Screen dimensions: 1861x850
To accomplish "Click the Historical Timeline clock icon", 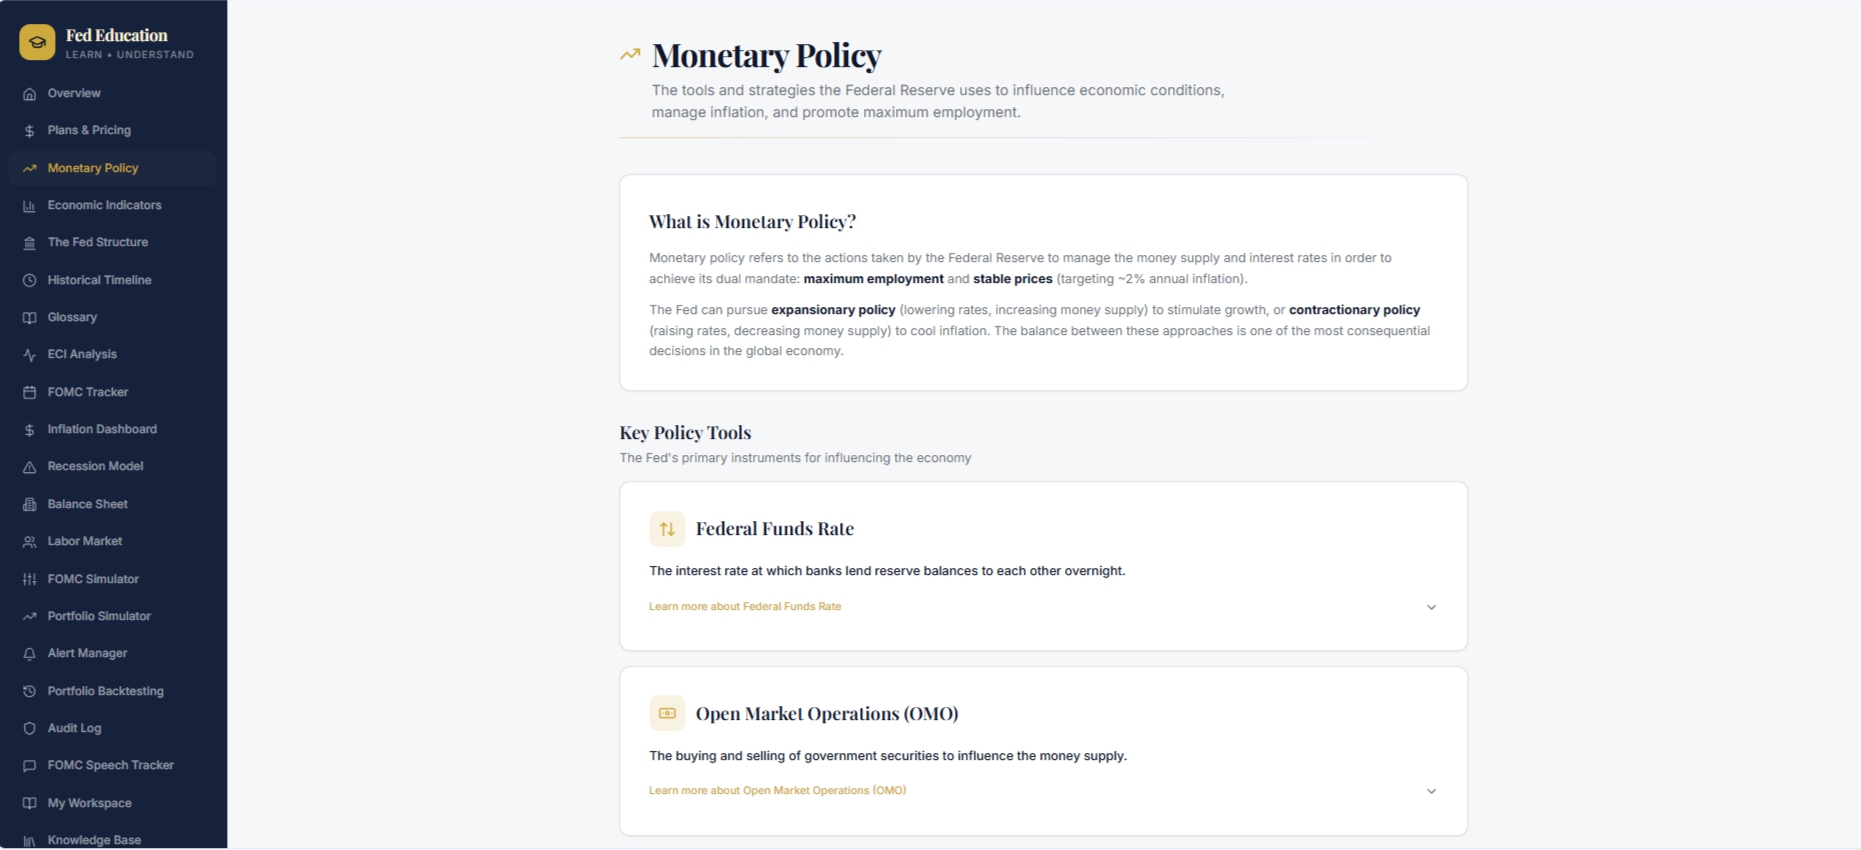I will pyautogui.click(x=29, y=281).
